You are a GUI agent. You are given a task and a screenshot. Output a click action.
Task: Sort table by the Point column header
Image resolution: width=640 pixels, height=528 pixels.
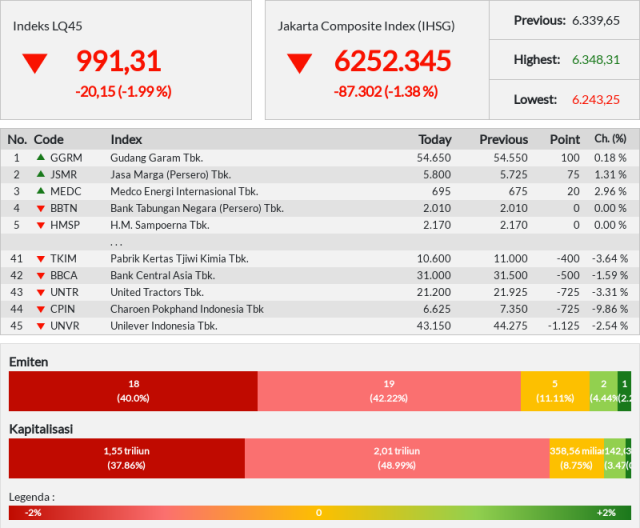pos(565,140)
